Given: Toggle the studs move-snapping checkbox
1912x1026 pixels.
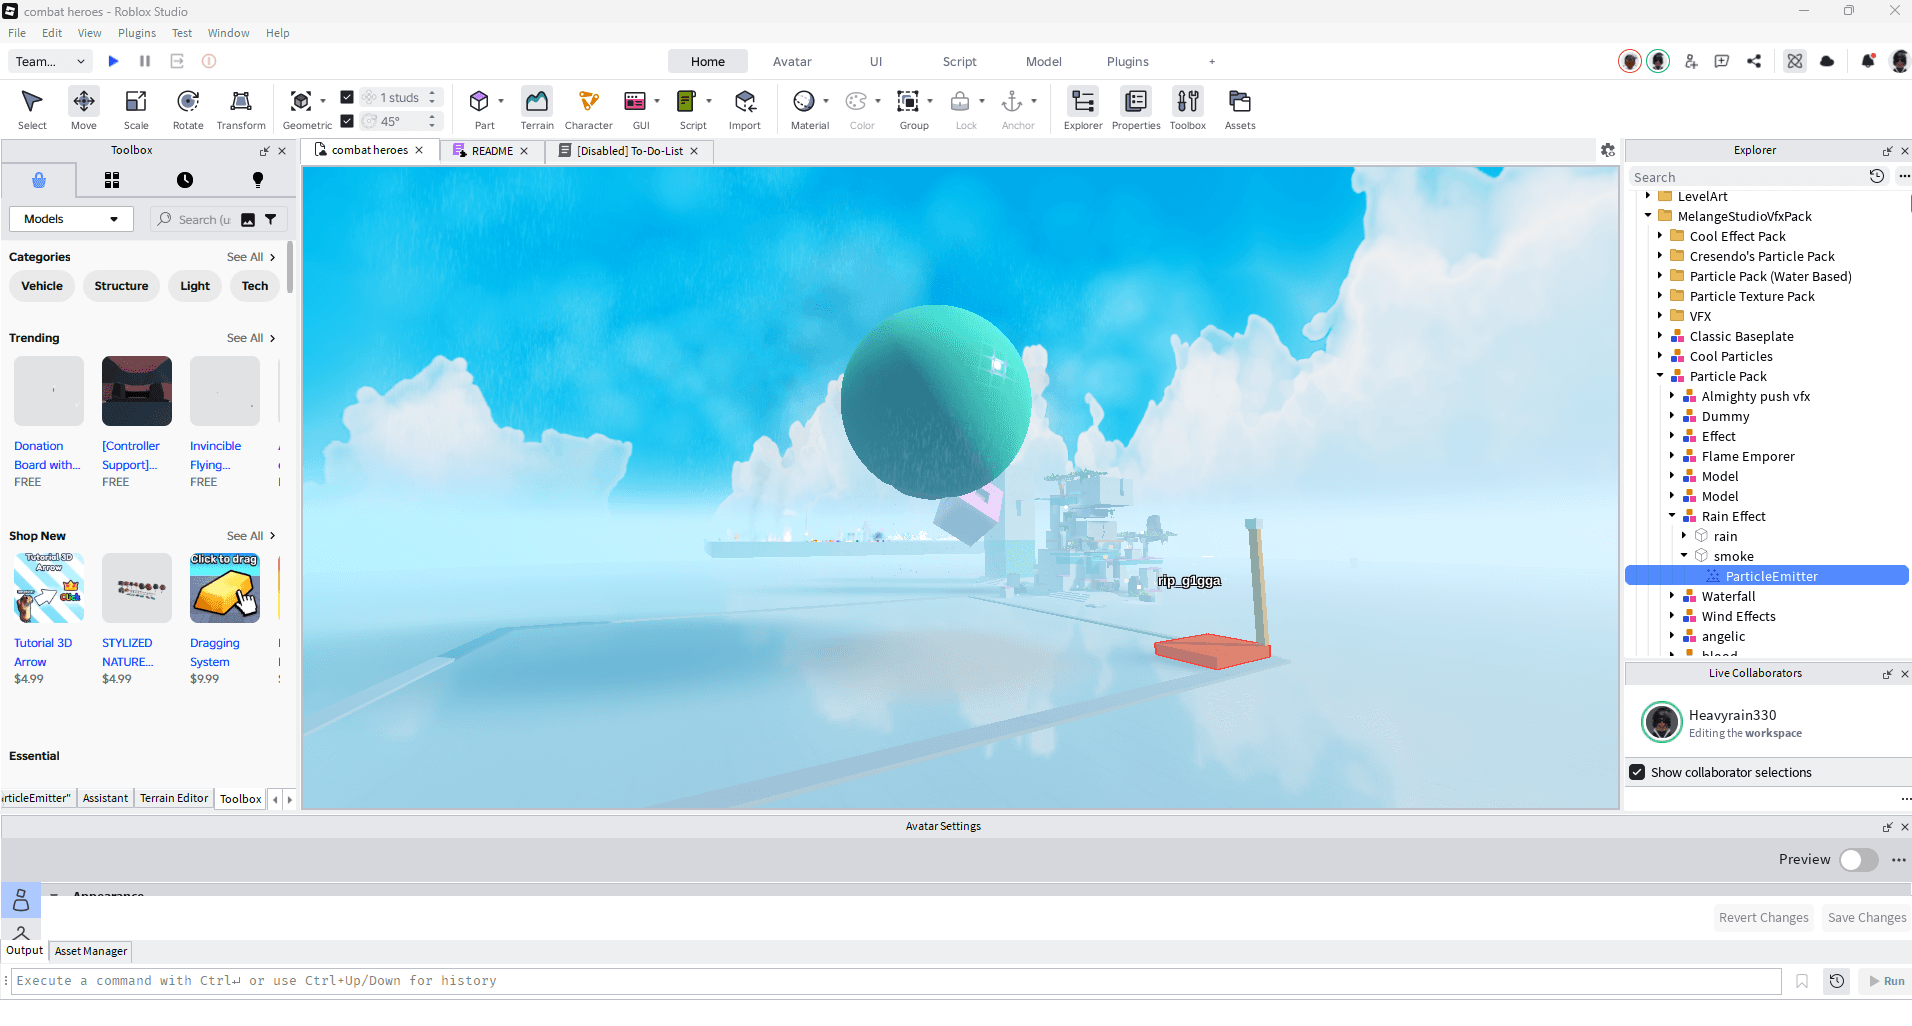Looking at the screenshot, I should pyautogui.click(x=347, y=97).
